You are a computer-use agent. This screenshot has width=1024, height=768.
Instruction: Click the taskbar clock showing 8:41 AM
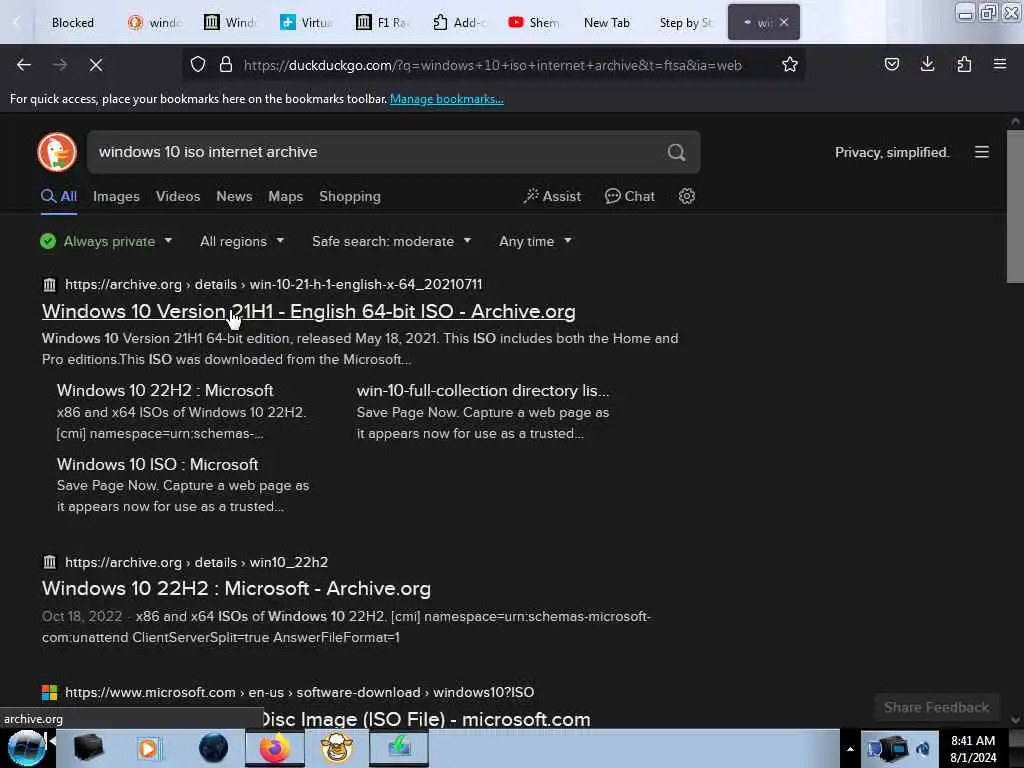click(x=972, y=748)
